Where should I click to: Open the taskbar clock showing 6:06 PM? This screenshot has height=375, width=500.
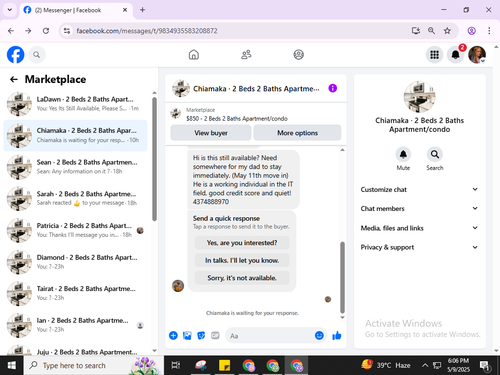click(x=458, y=365)
